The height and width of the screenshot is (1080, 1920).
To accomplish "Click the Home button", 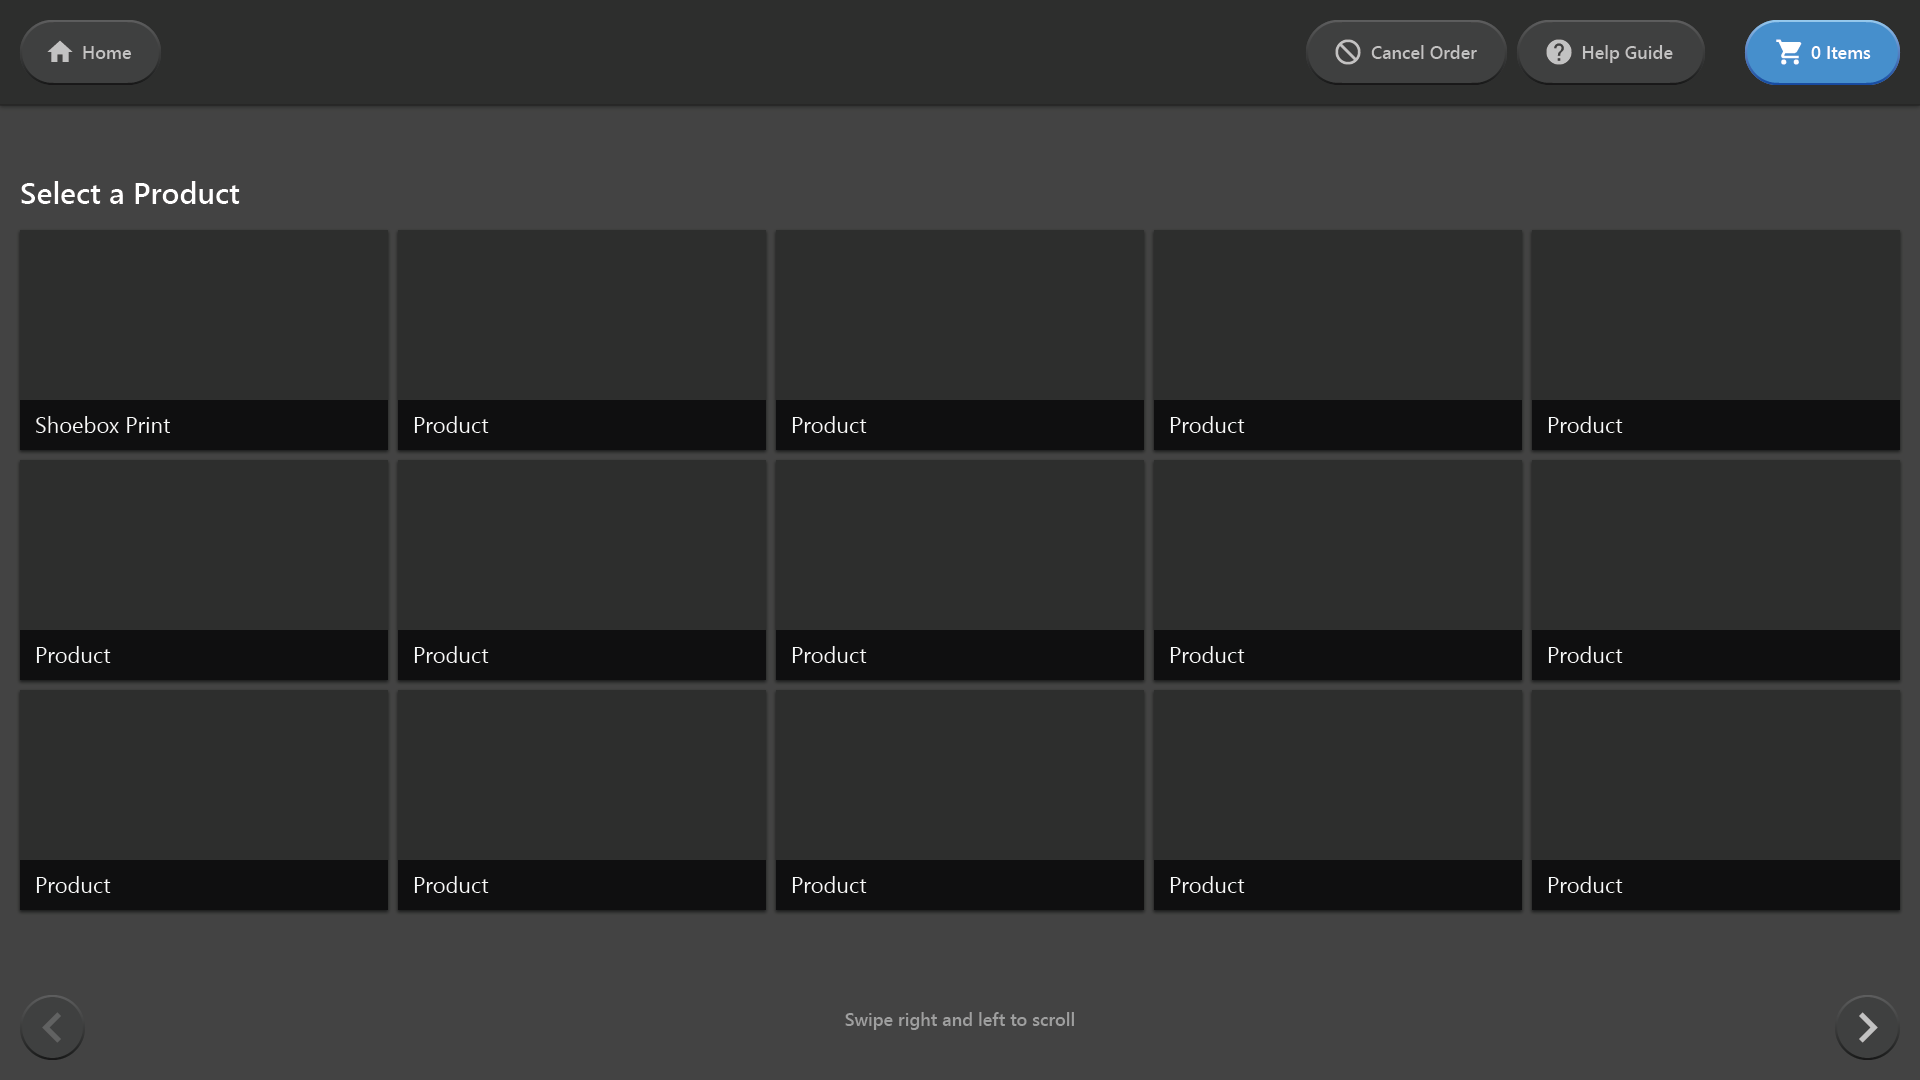I will point(90,52).
